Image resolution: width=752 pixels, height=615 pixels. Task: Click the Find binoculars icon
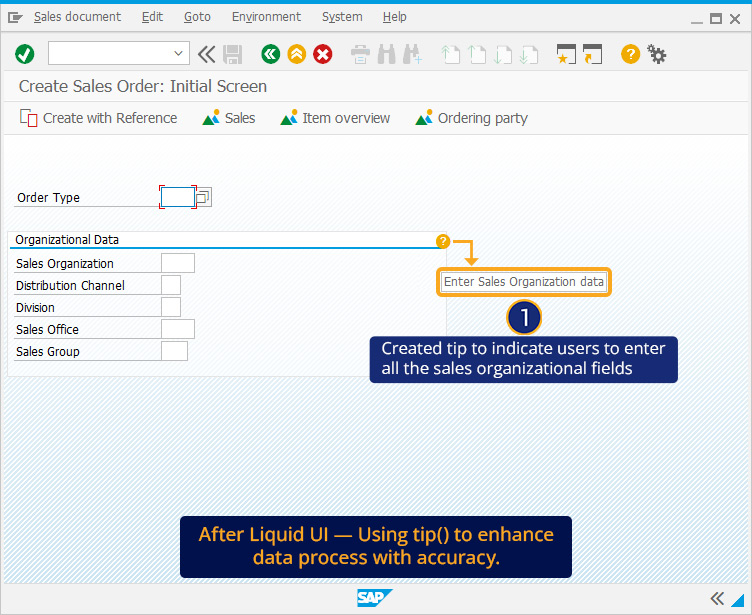click(x=387, y=54)
